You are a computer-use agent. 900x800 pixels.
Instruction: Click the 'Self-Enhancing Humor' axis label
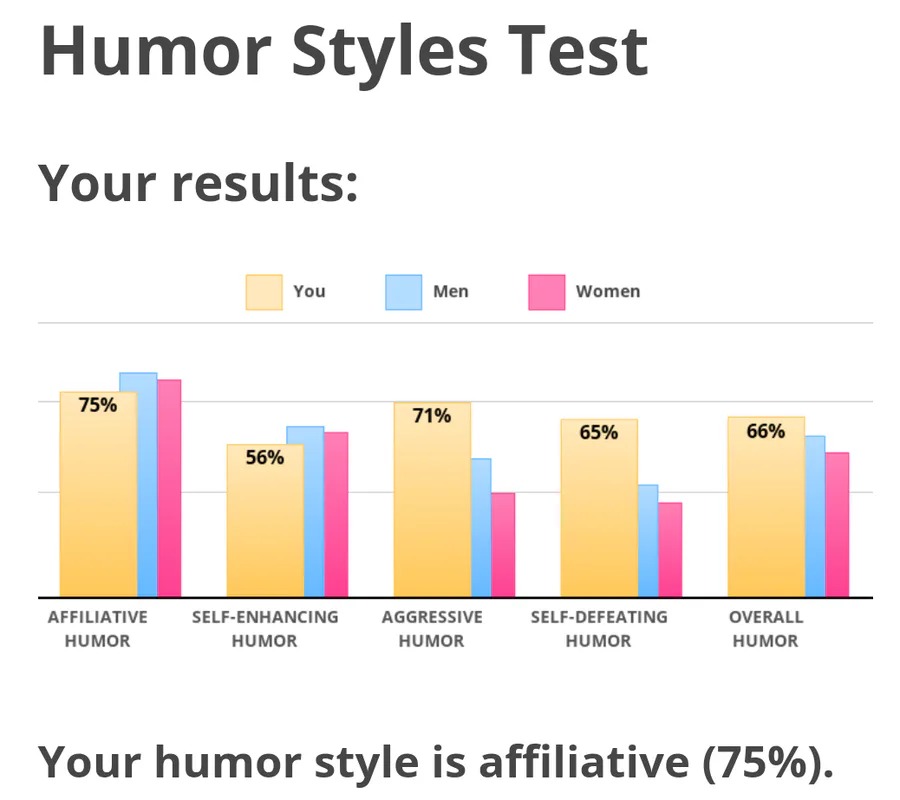(x=265, y=629)
